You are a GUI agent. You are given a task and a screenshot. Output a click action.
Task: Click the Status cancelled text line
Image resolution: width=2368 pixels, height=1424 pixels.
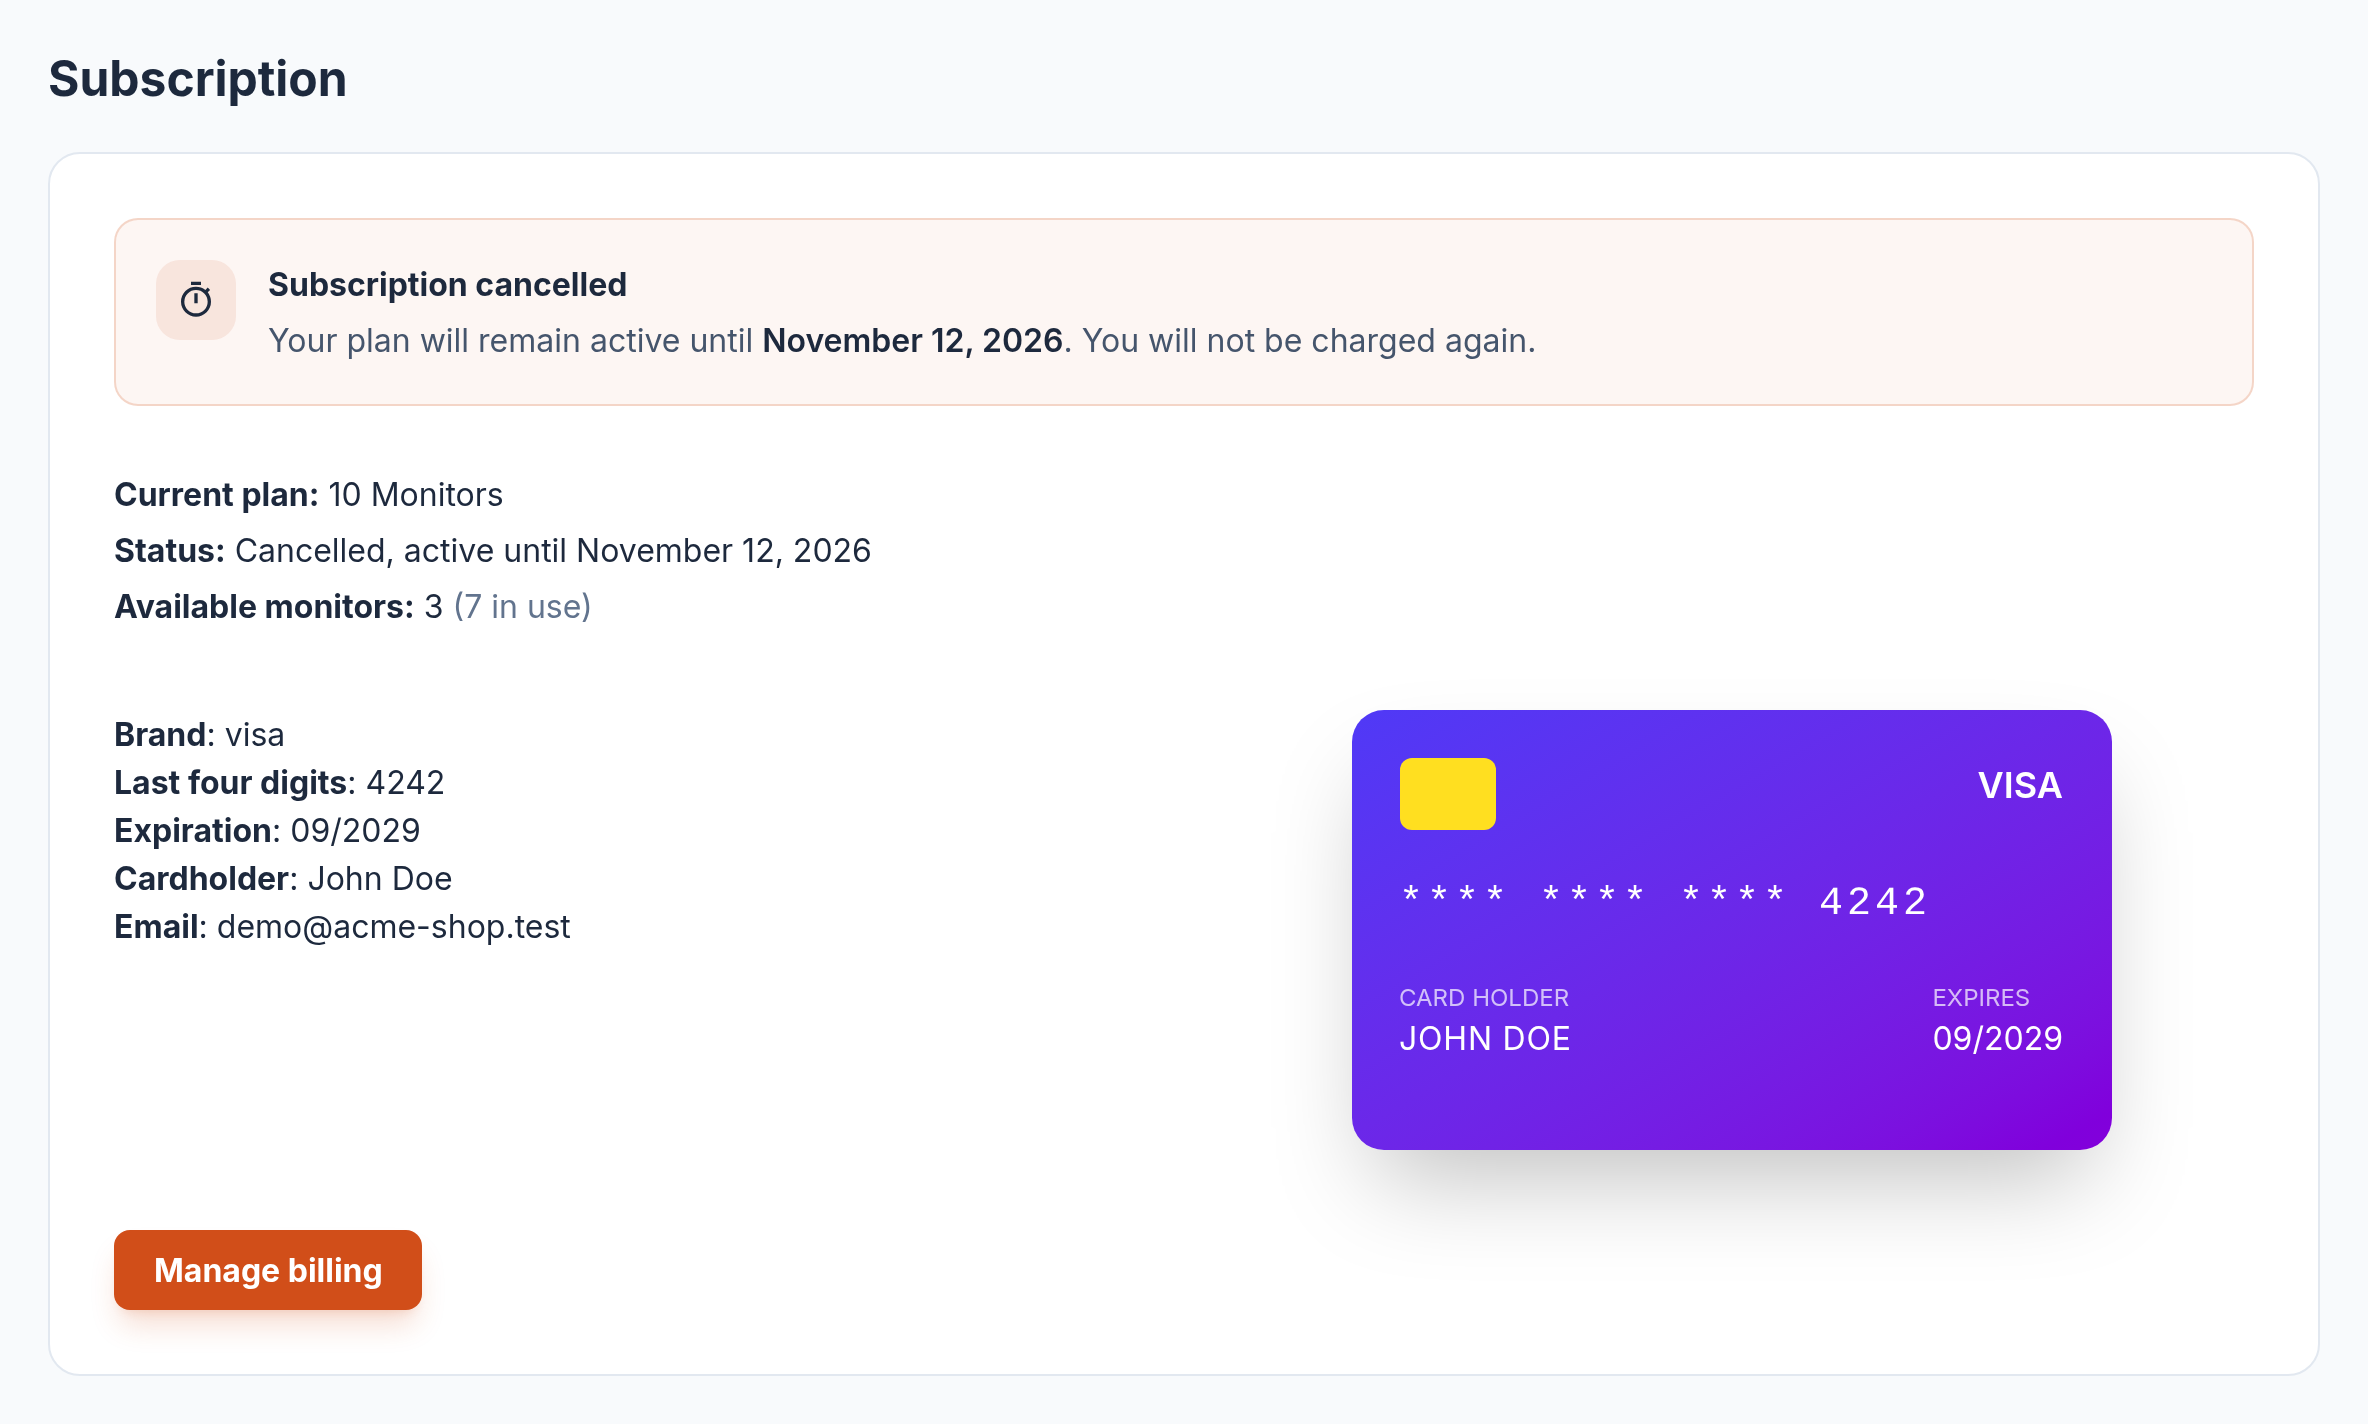493,551
